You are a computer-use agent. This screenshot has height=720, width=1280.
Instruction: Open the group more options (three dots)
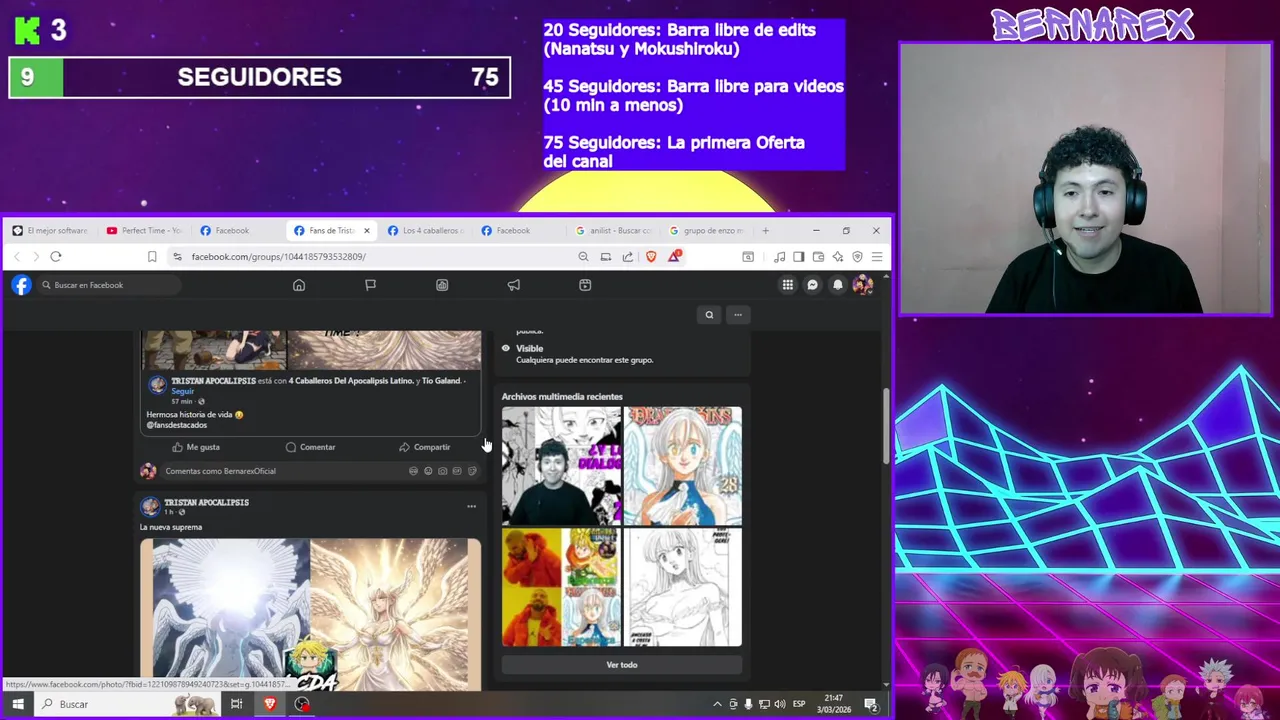tap(738, 315)
